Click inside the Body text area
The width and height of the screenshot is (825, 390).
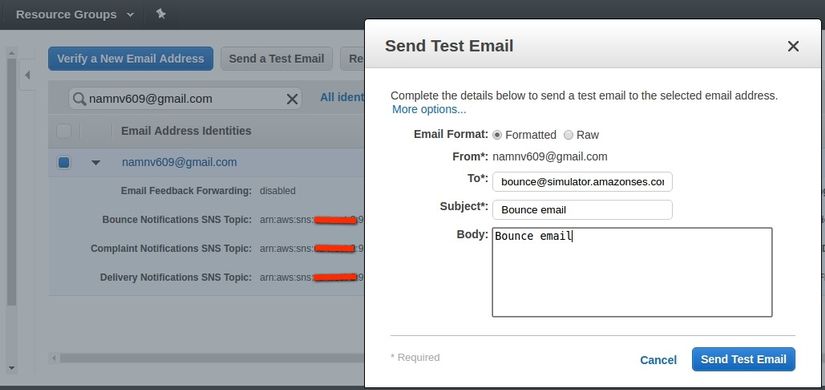pos(632,272)
